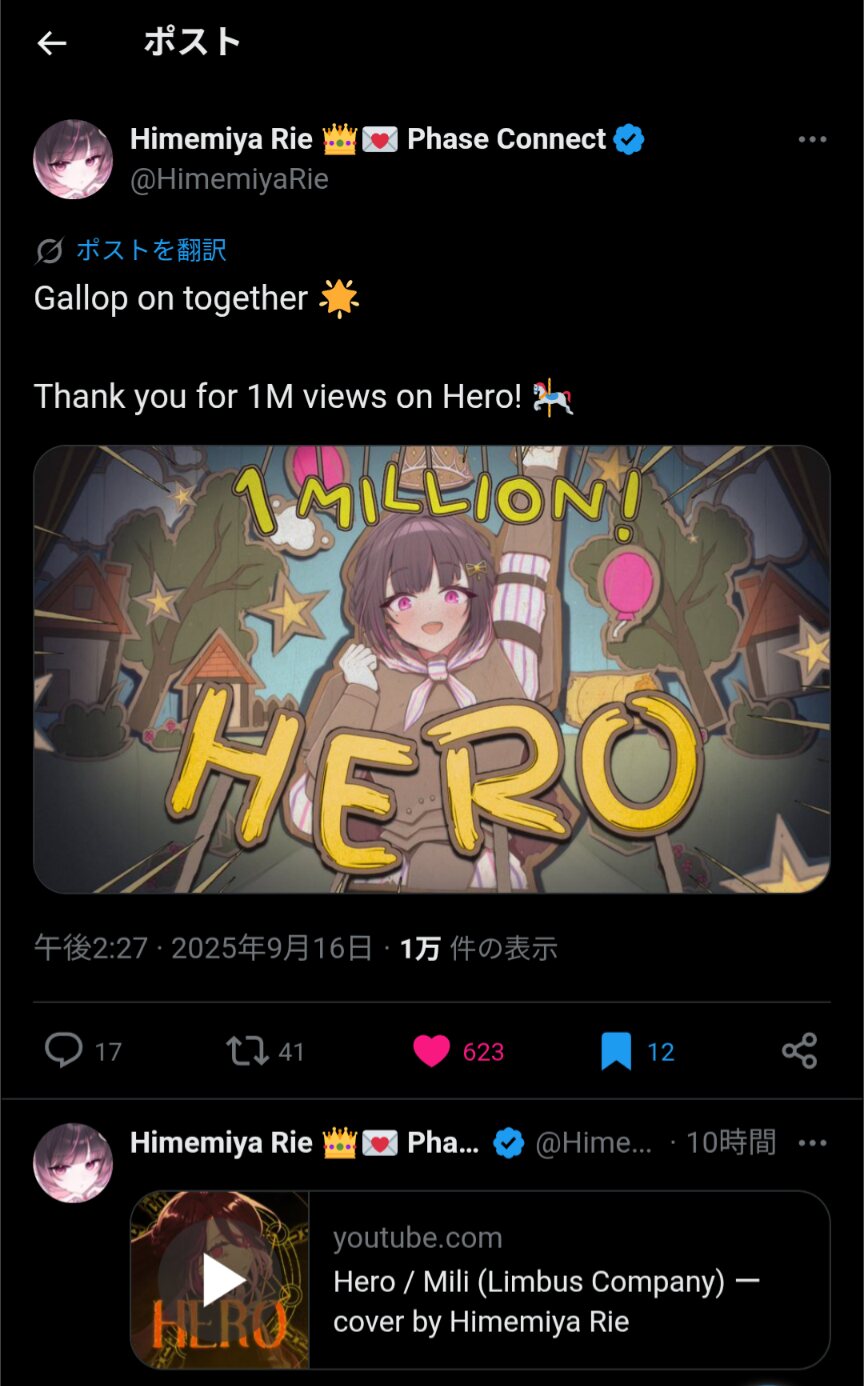
Task: Unlike the post via pink heart
Action: tap(431, 1051)
